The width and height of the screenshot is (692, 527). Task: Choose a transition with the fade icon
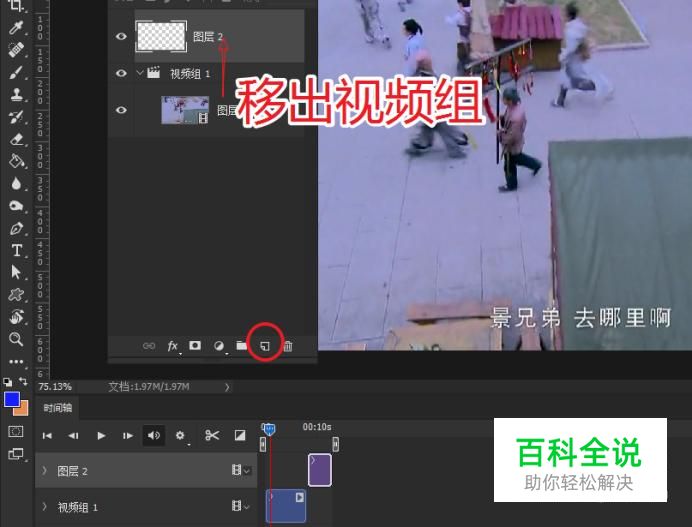pyautogui.click(x=240, y=436)
